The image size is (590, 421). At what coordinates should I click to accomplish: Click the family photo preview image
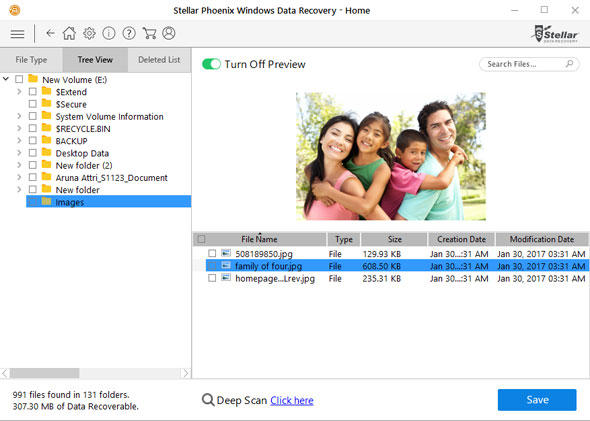(x=391, y=156)
